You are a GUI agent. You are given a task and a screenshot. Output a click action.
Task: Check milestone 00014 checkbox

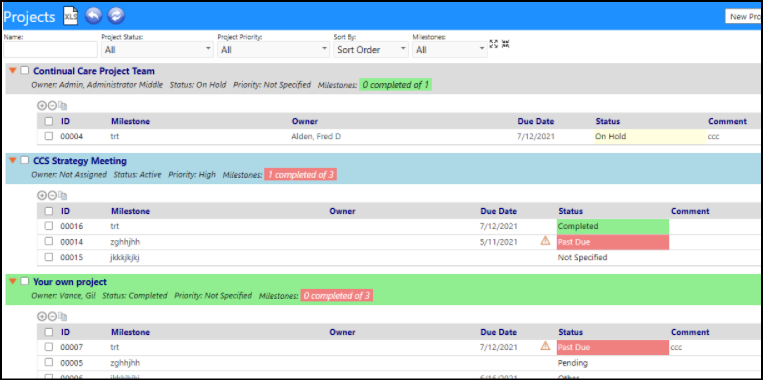click(49, 241)
